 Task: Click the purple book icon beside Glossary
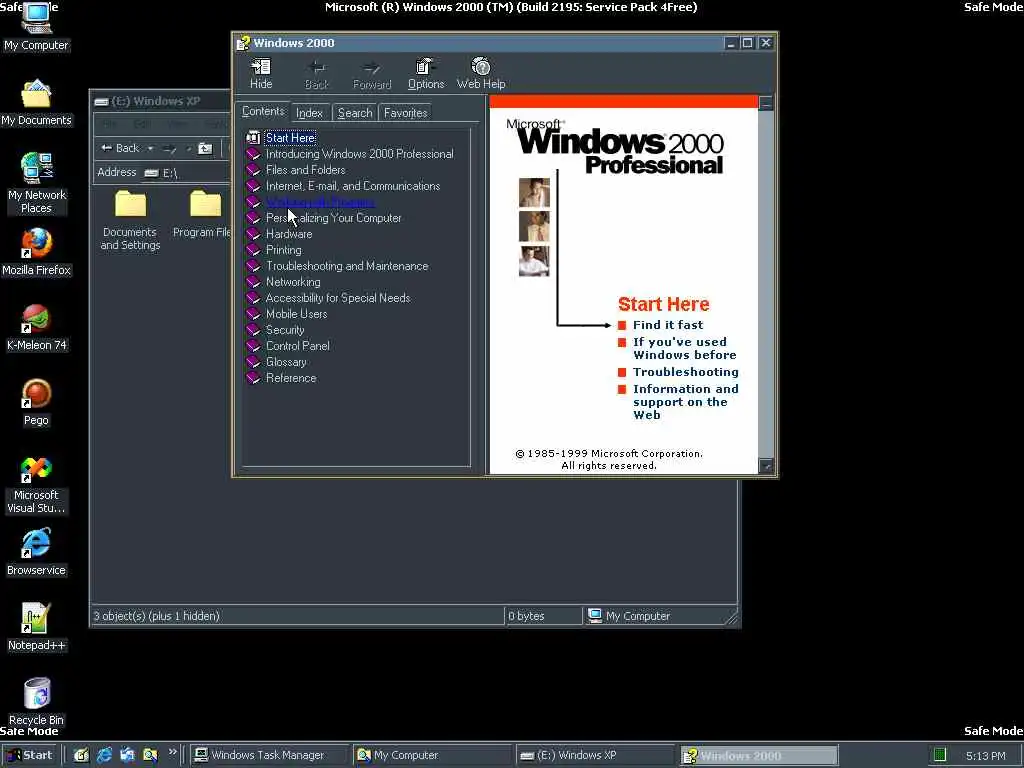(x=253, y=362)
